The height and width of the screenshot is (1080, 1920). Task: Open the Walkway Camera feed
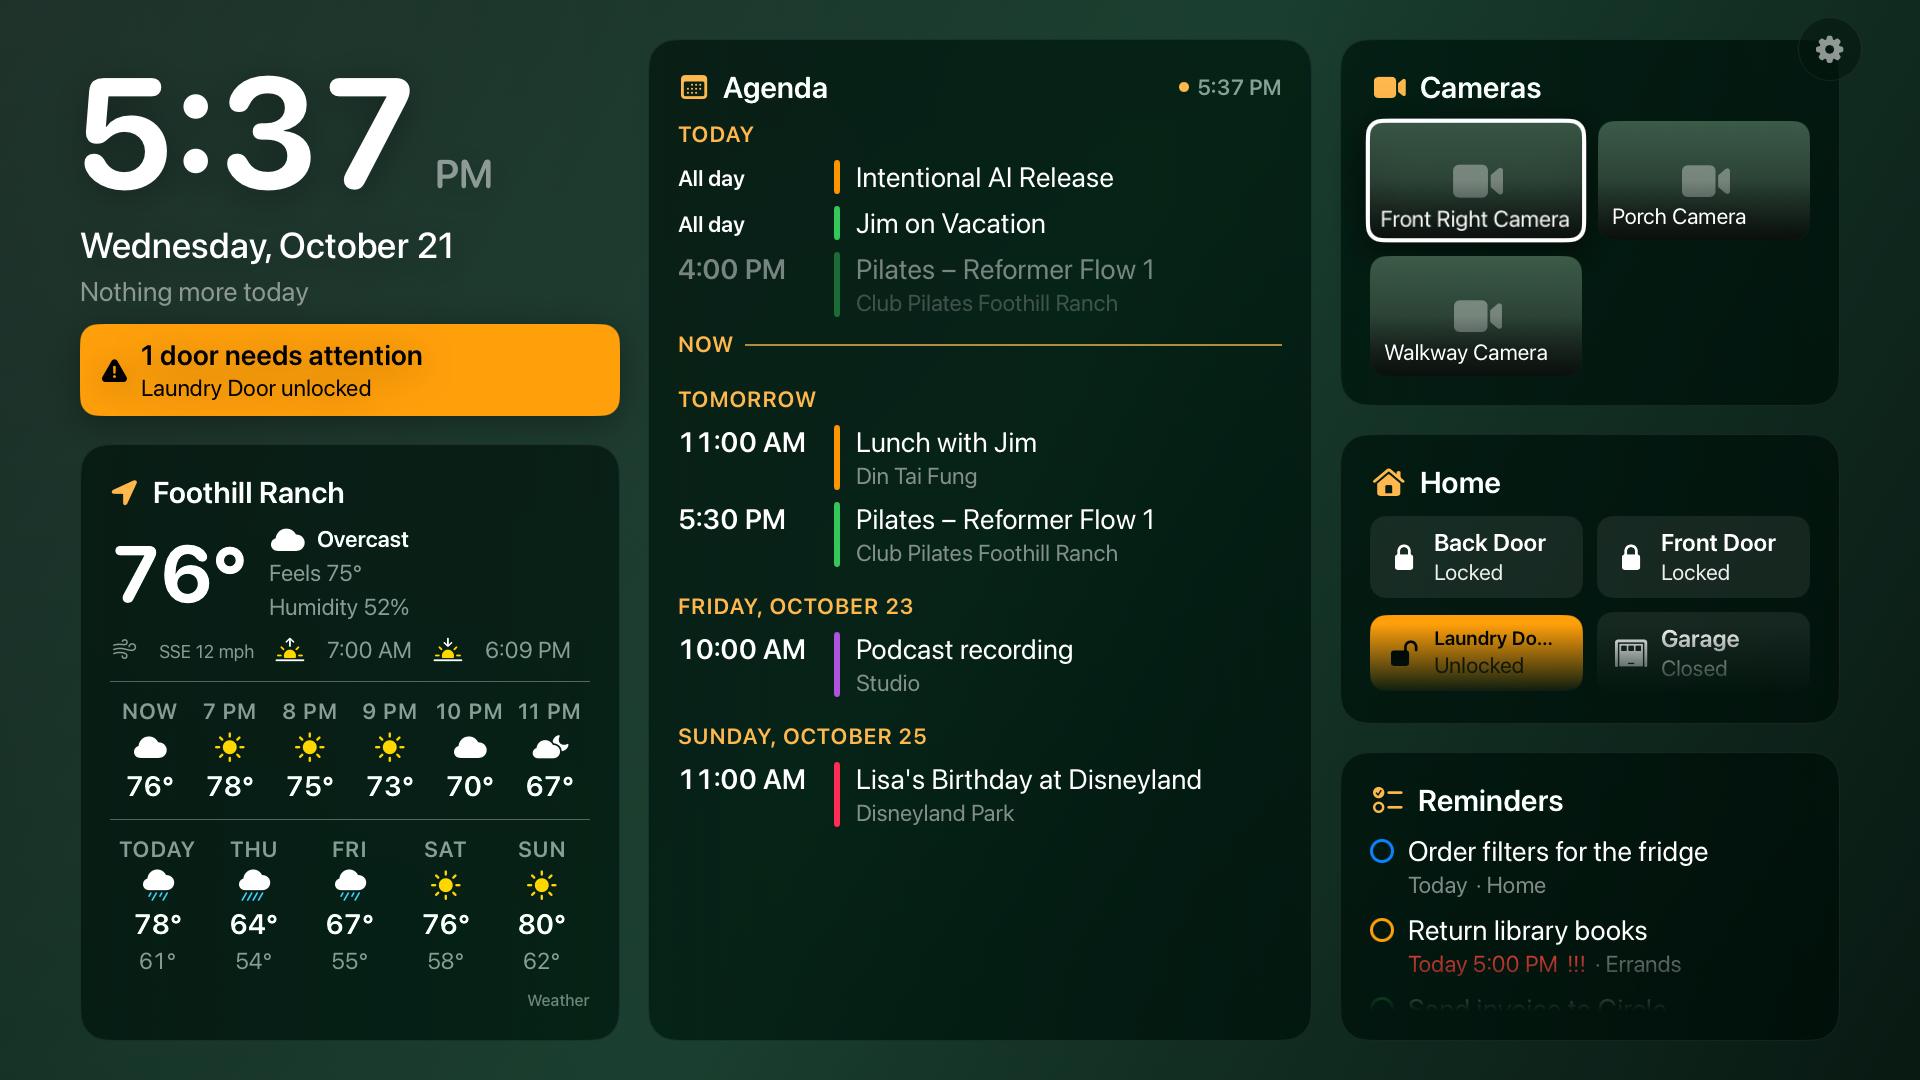click(1476, 315)
